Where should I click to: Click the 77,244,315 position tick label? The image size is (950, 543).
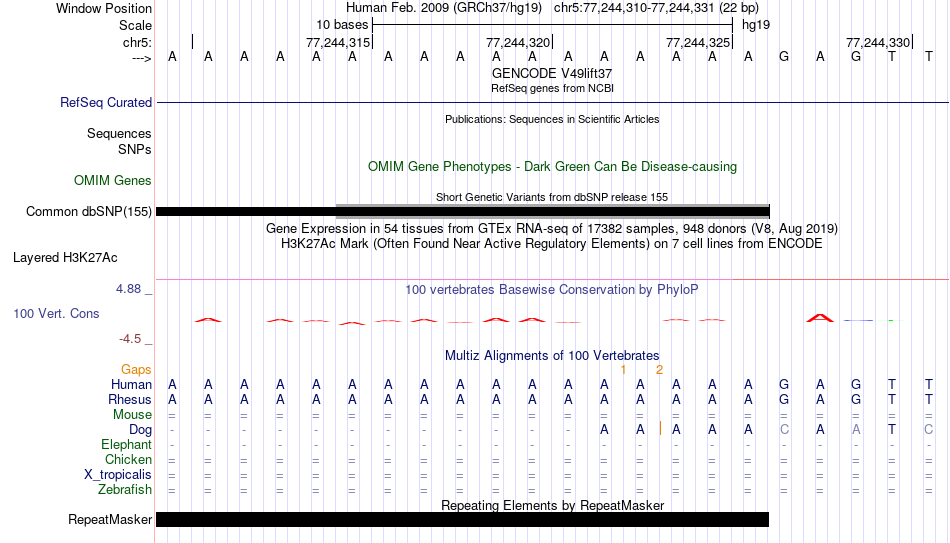[338, 42]
